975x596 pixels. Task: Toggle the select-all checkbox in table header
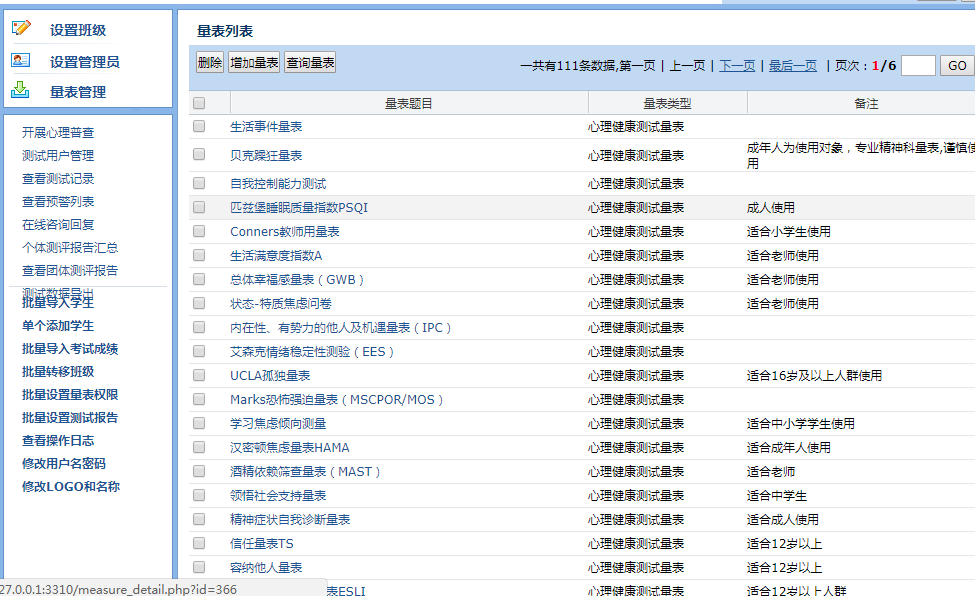199,103
